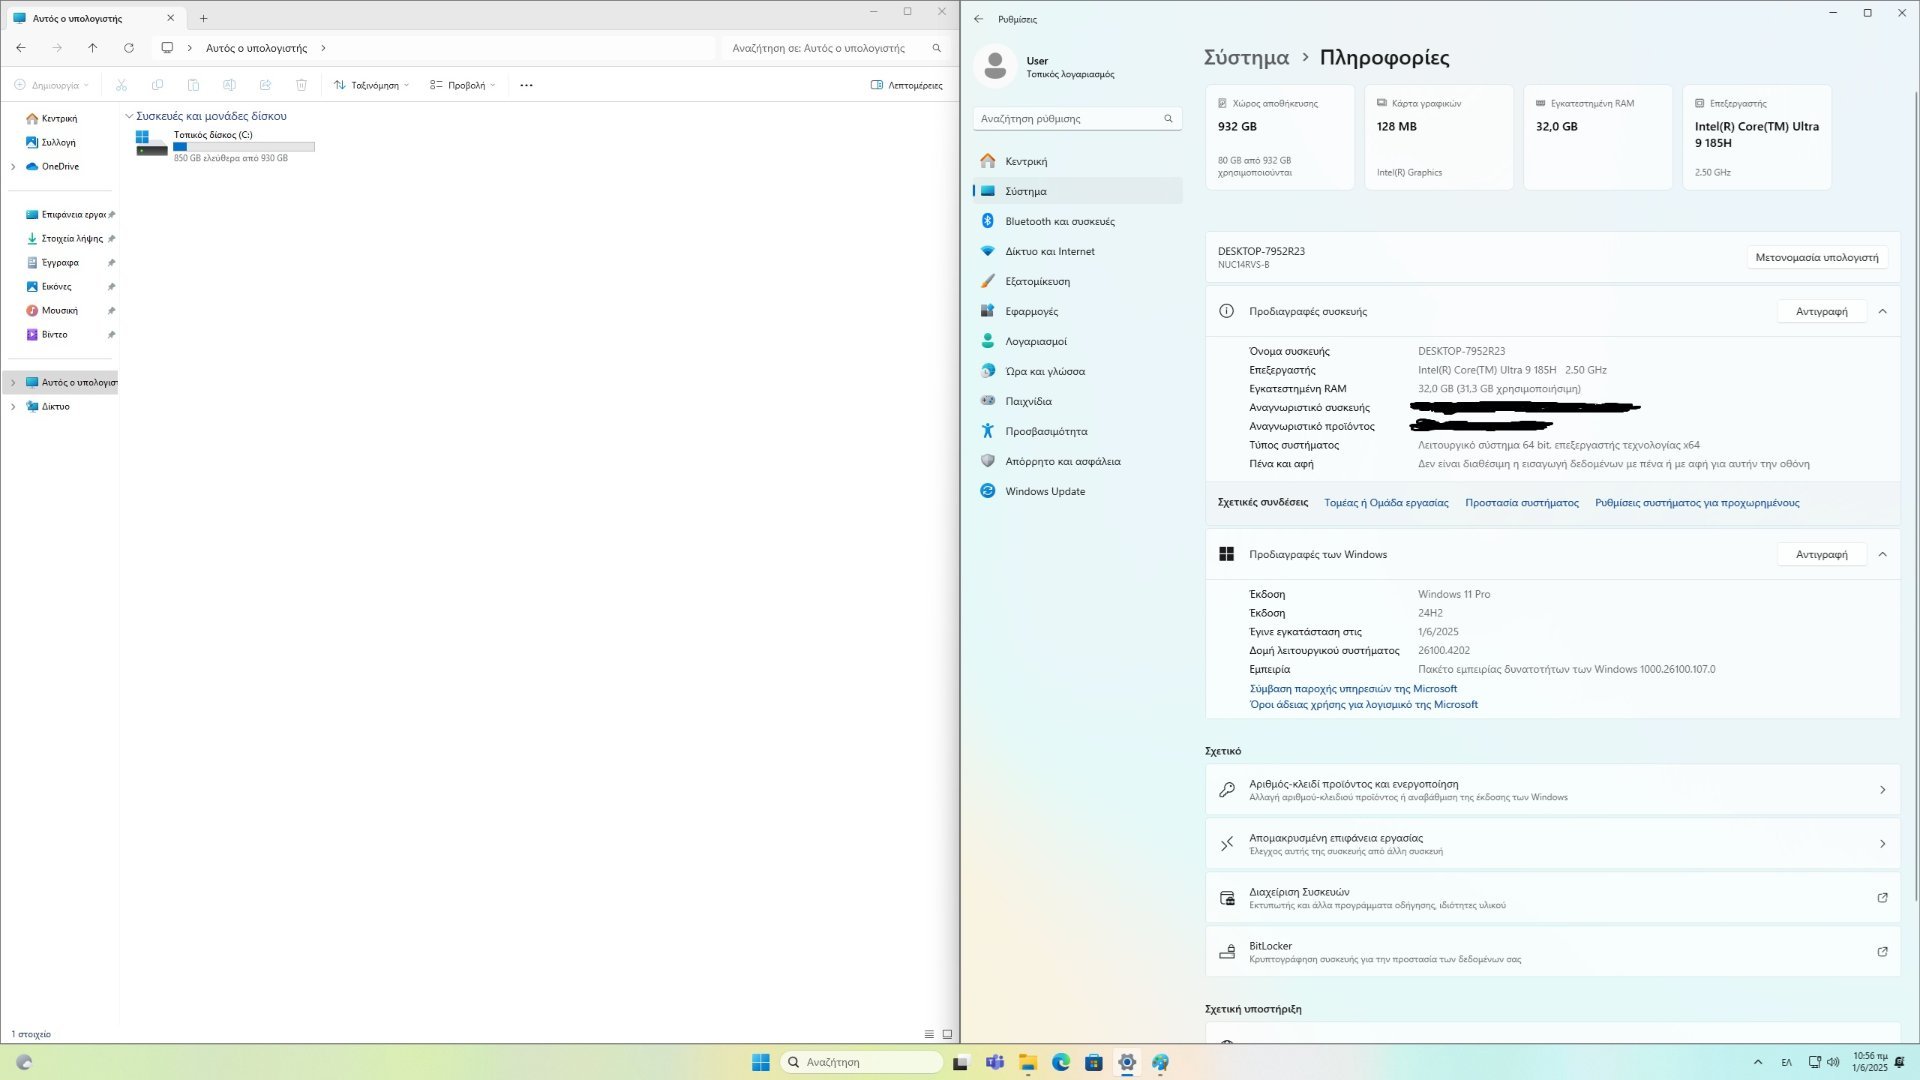This screenshot has width=1920, height=1080.
Task: Click the breadcrumb chevron after Αυτός ο υπολογιστής
Action: click(x=323, y=48)
